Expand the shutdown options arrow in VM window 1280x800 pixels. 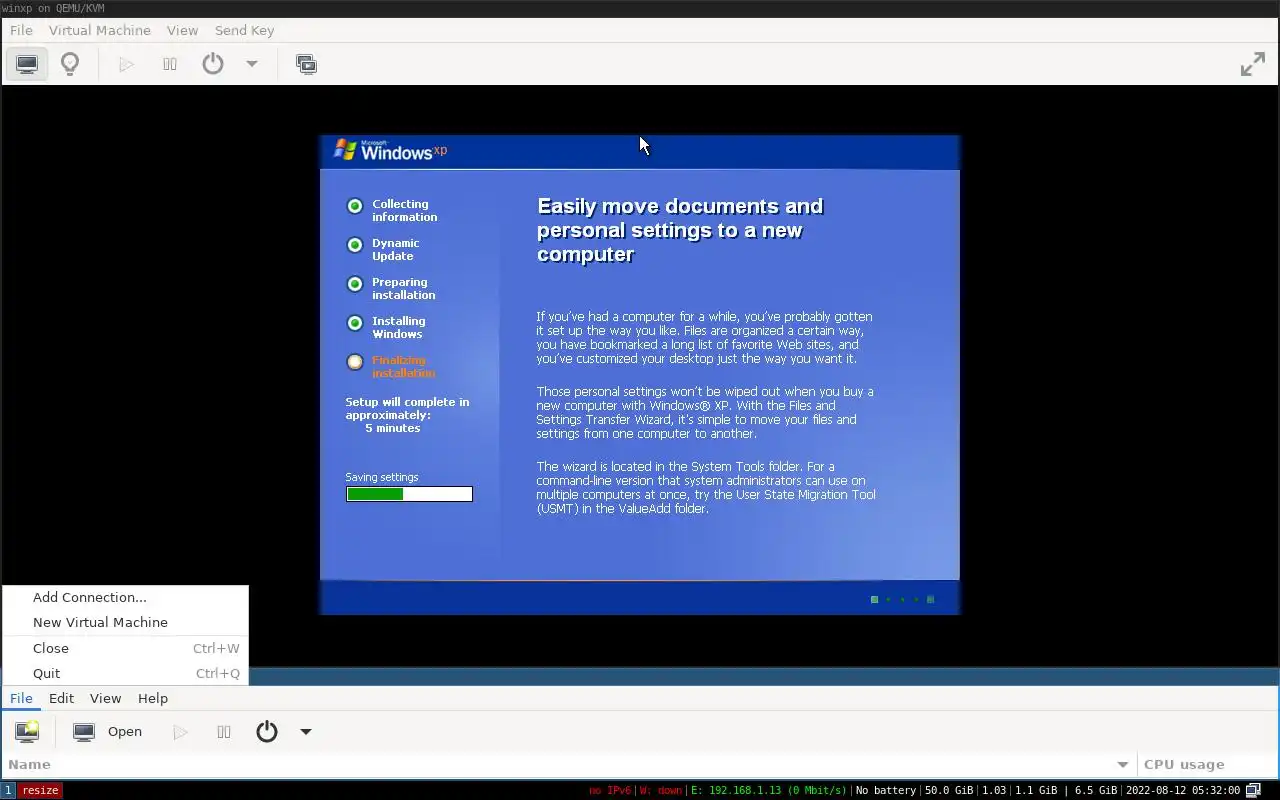click(x=252, y=64)
